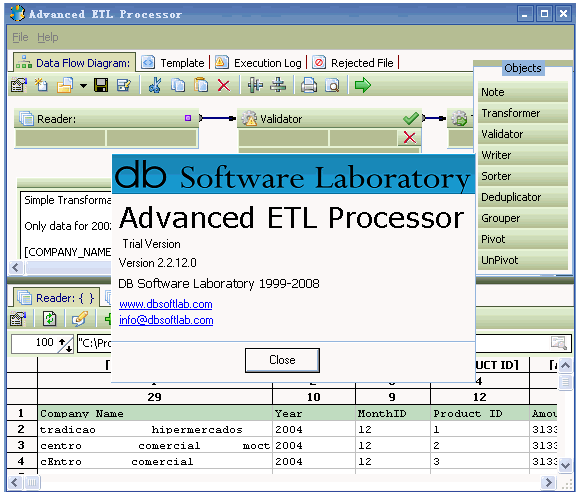Screen dimensions: 578x494
Task: Click the Save As edit-form icon
Action: pyautogui.click(x=124, y=85)
